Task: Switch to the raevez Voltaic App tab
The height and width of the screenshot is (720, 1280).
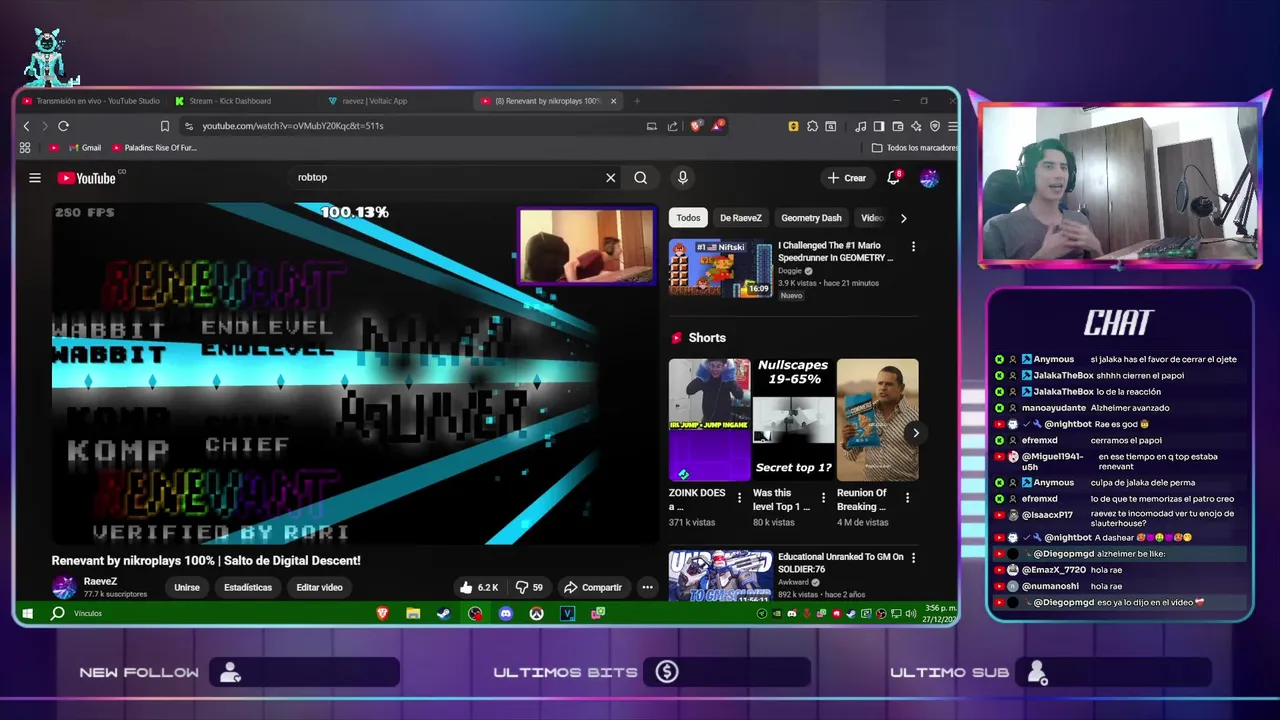Action: [374, 101]
